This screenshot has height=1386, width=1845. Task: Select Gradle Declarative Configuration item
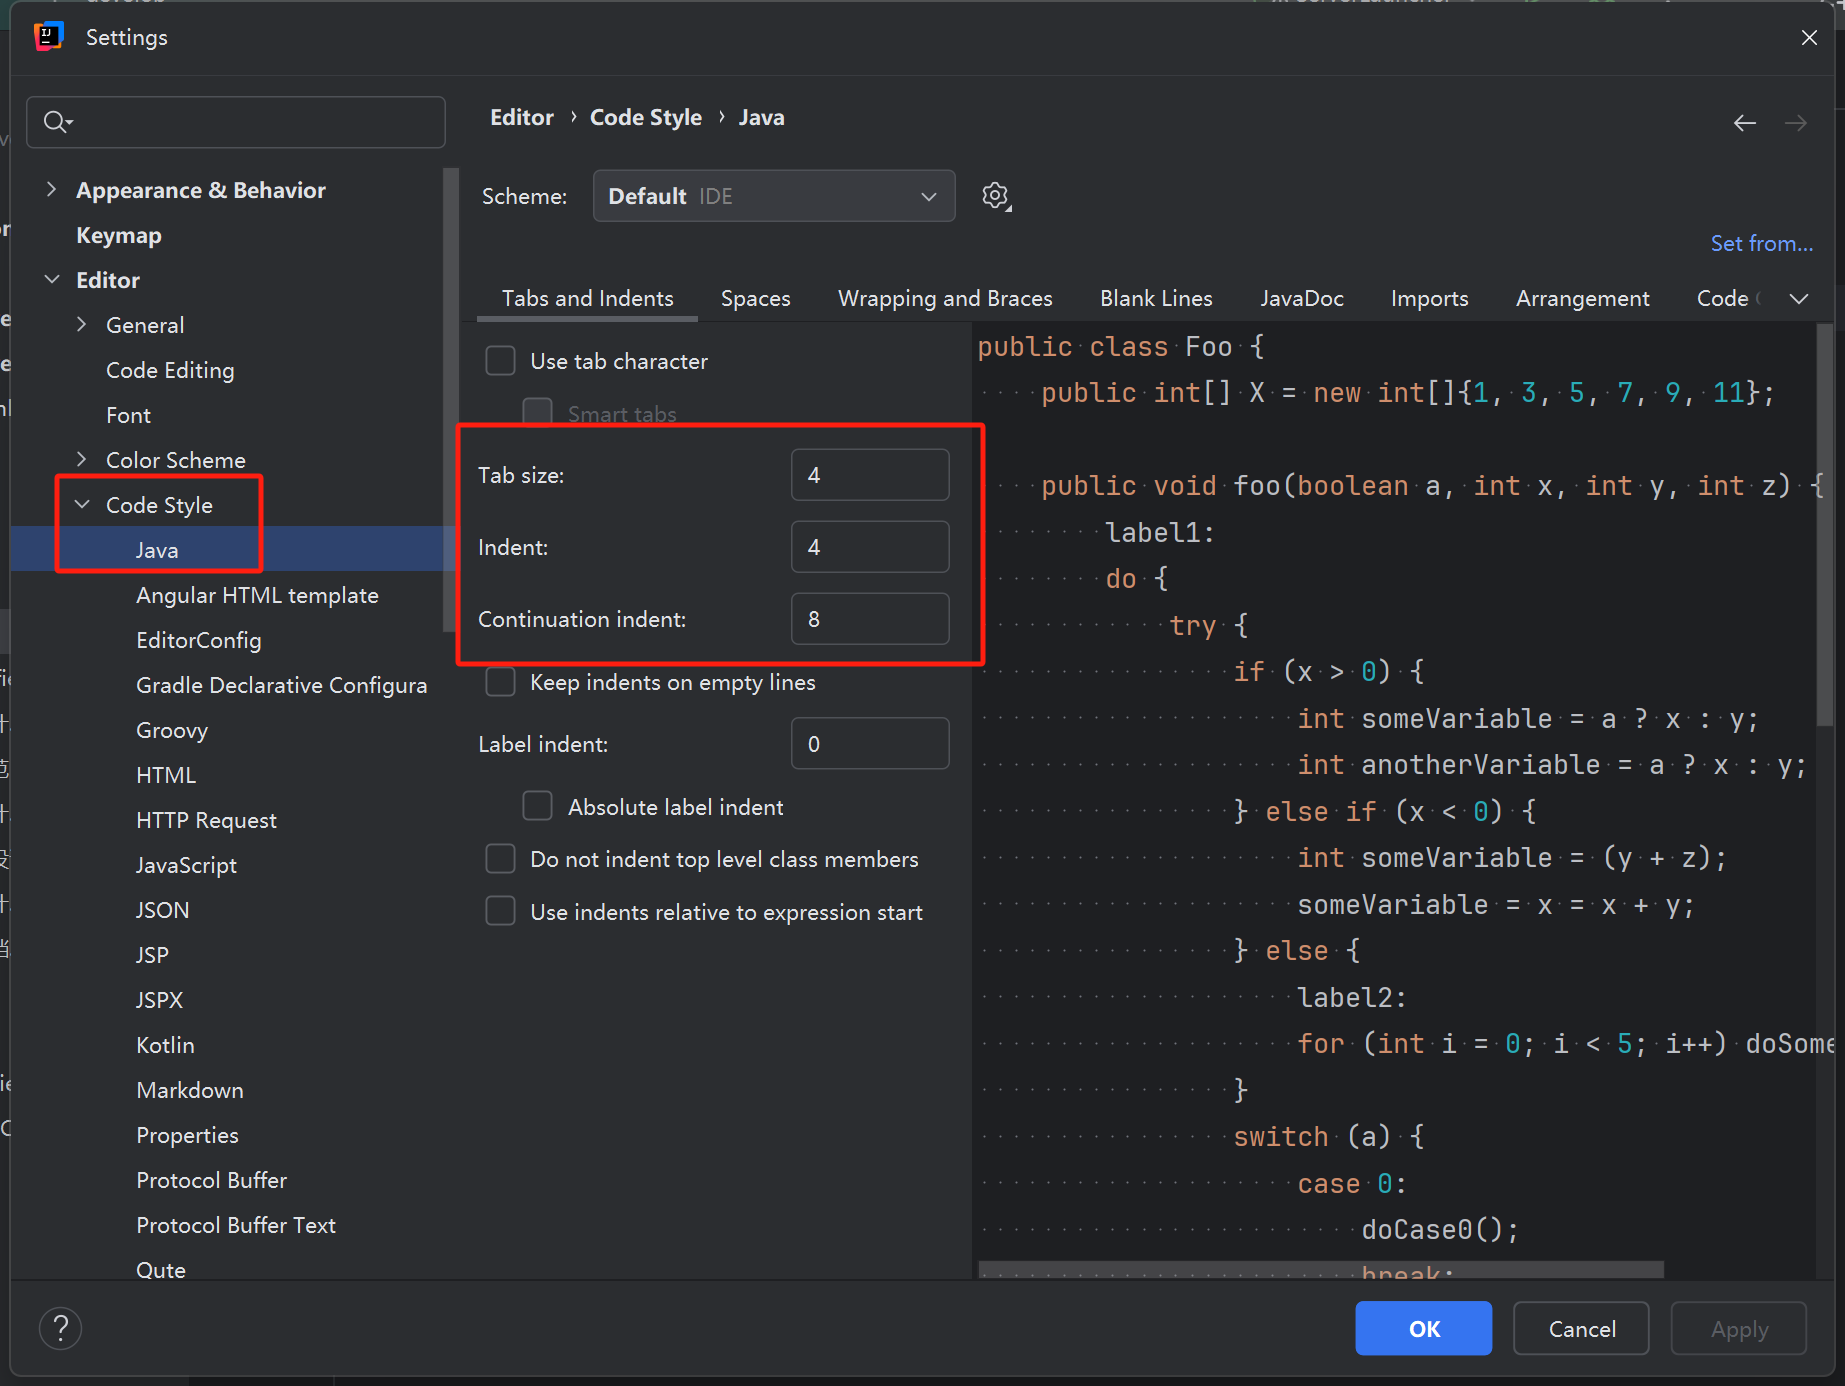coord(281,684)
